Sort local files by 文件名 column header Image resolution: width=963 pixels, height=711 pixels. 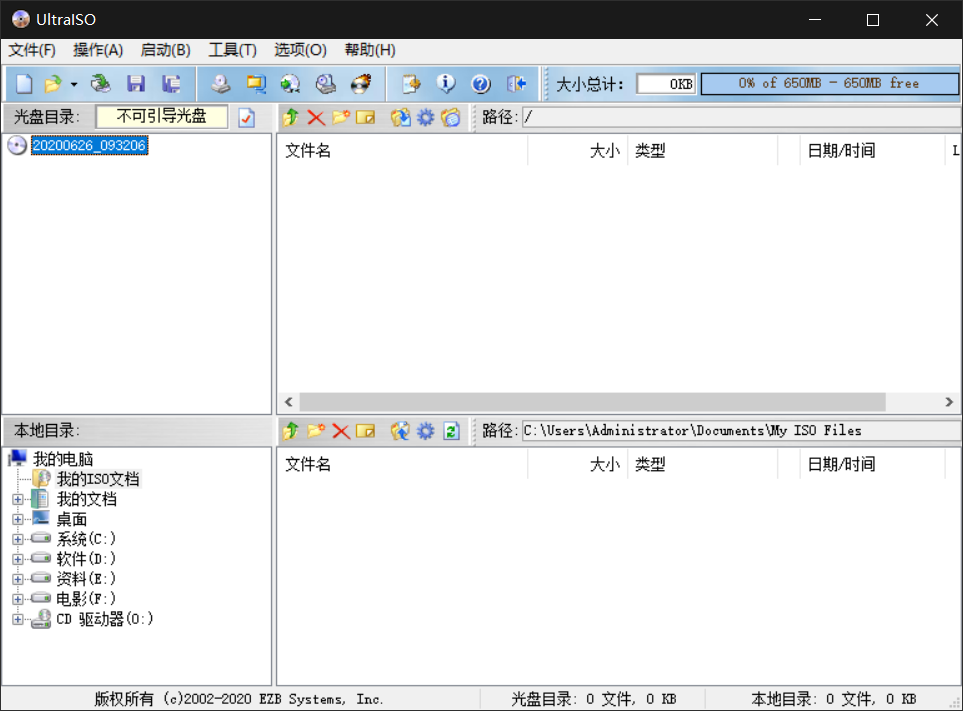tap(403, 464)
